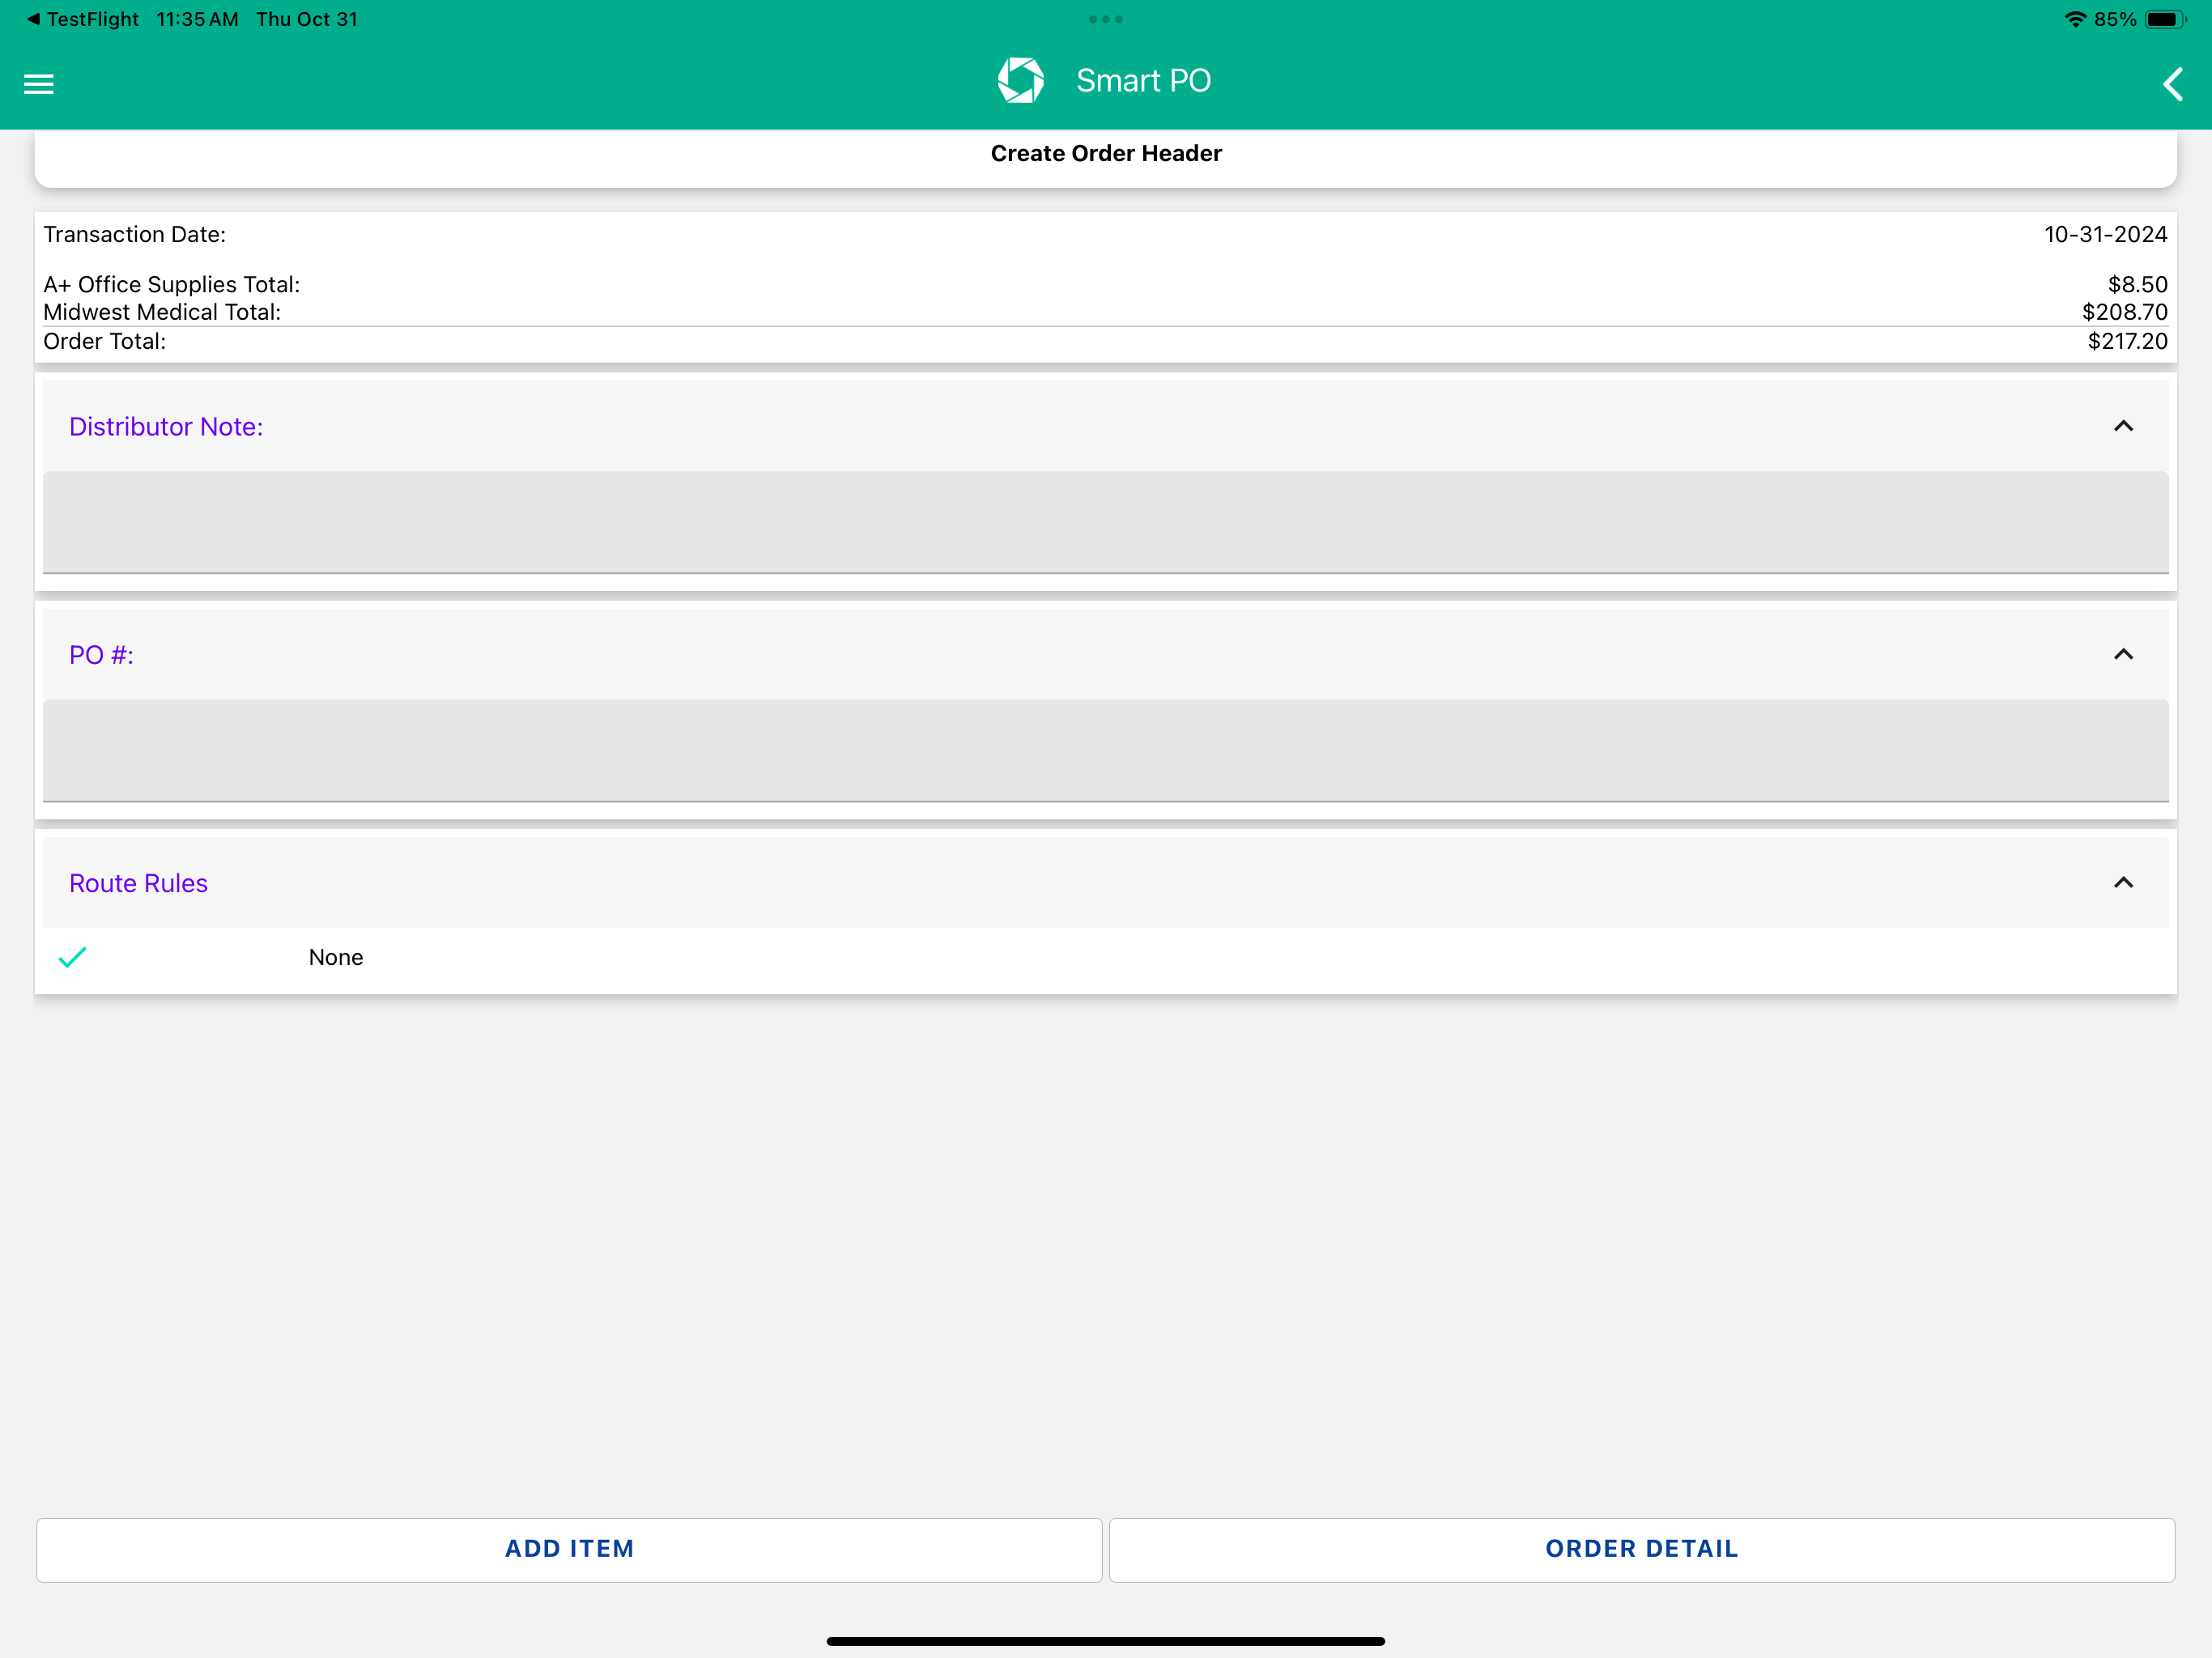
Task: Select the None route rule checkmark
Action: (x=73, y=957)
